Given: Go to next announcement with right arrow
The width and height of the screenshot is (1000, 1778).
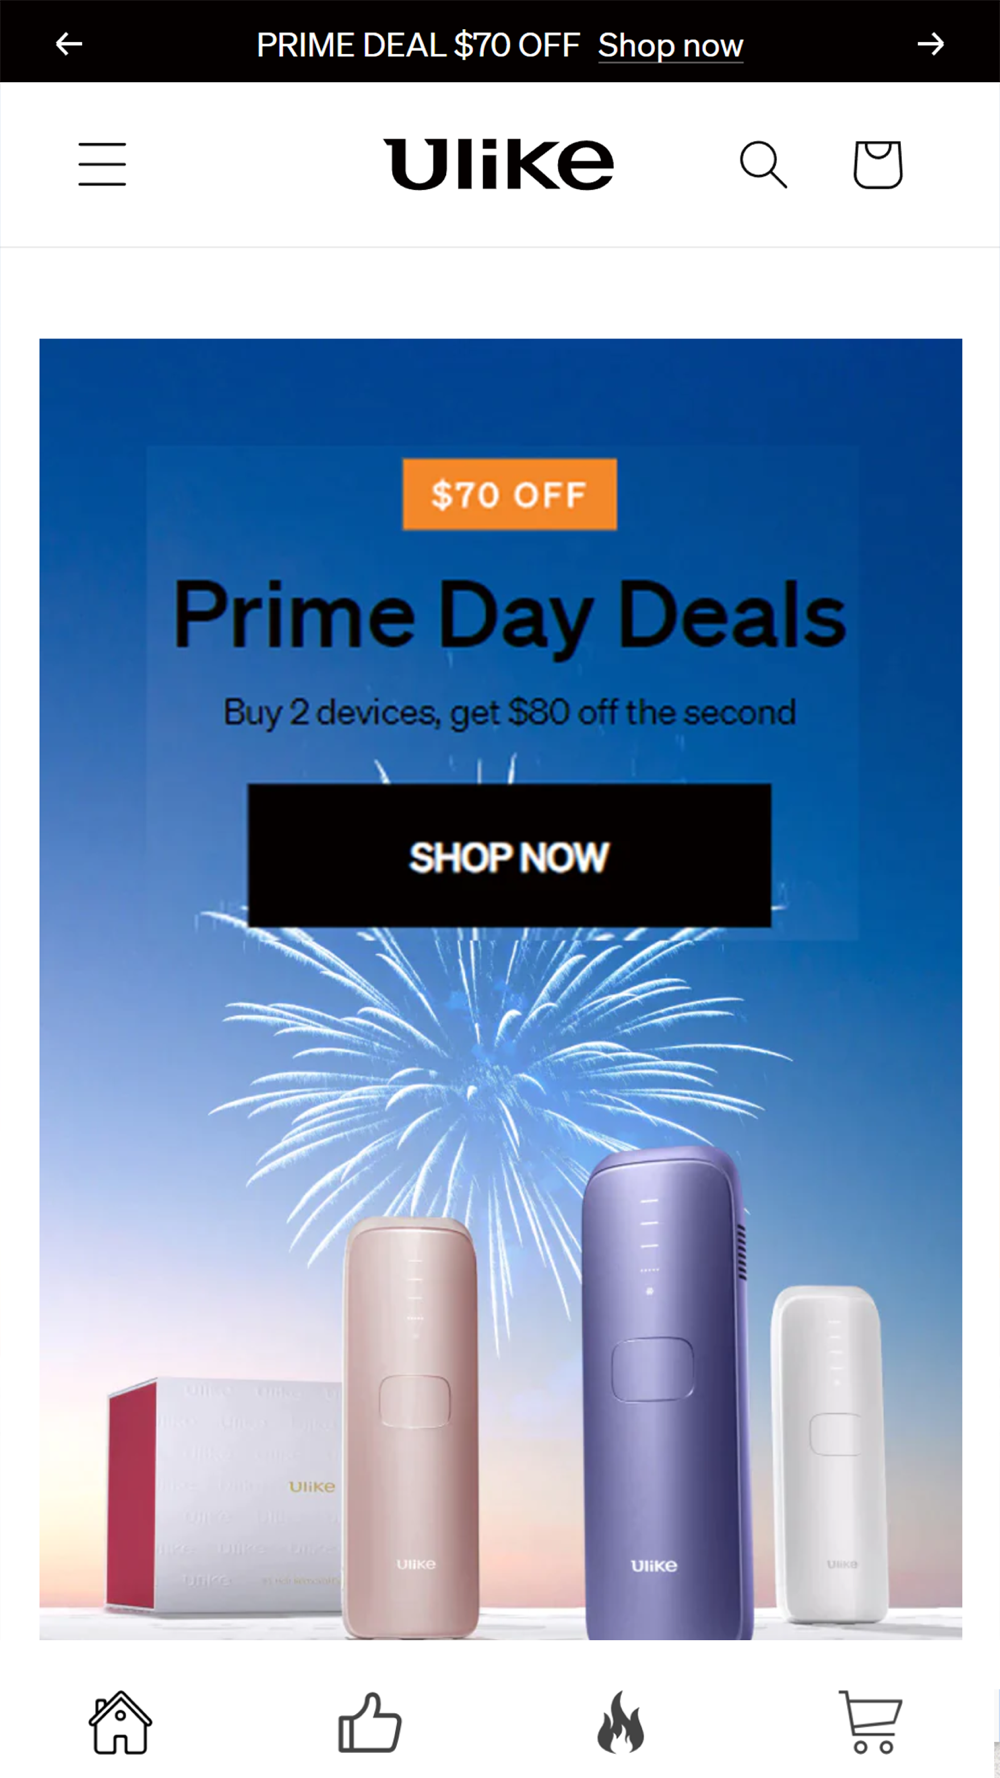Looking at the screenshot, I should click(931, 44).
